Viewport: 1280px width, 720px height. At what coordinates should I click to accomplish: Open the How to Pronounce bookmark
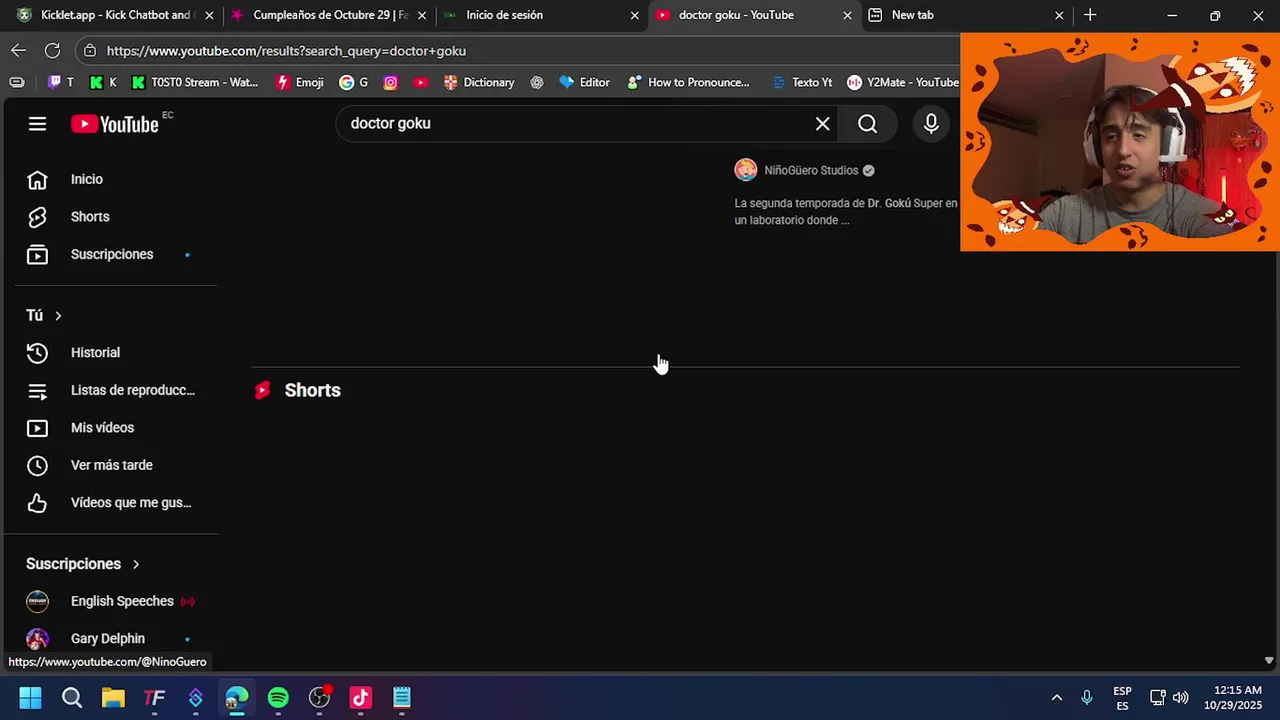(688, 82)
